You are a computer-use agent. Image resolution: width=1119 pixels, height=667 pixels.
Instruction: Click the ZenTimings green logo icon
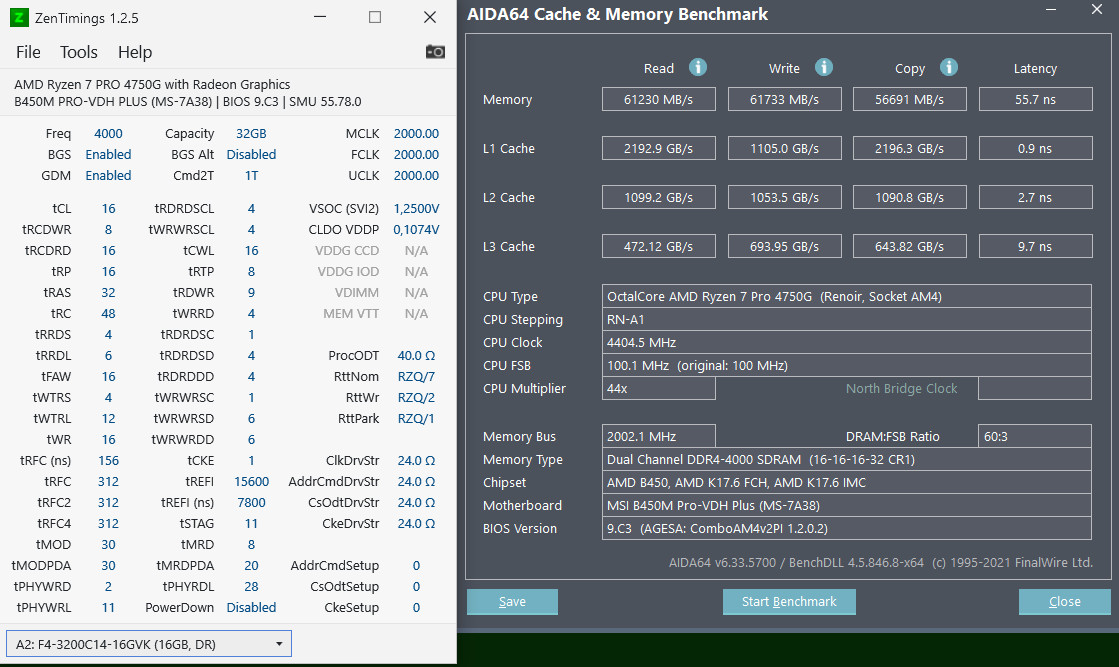[18, 17]
